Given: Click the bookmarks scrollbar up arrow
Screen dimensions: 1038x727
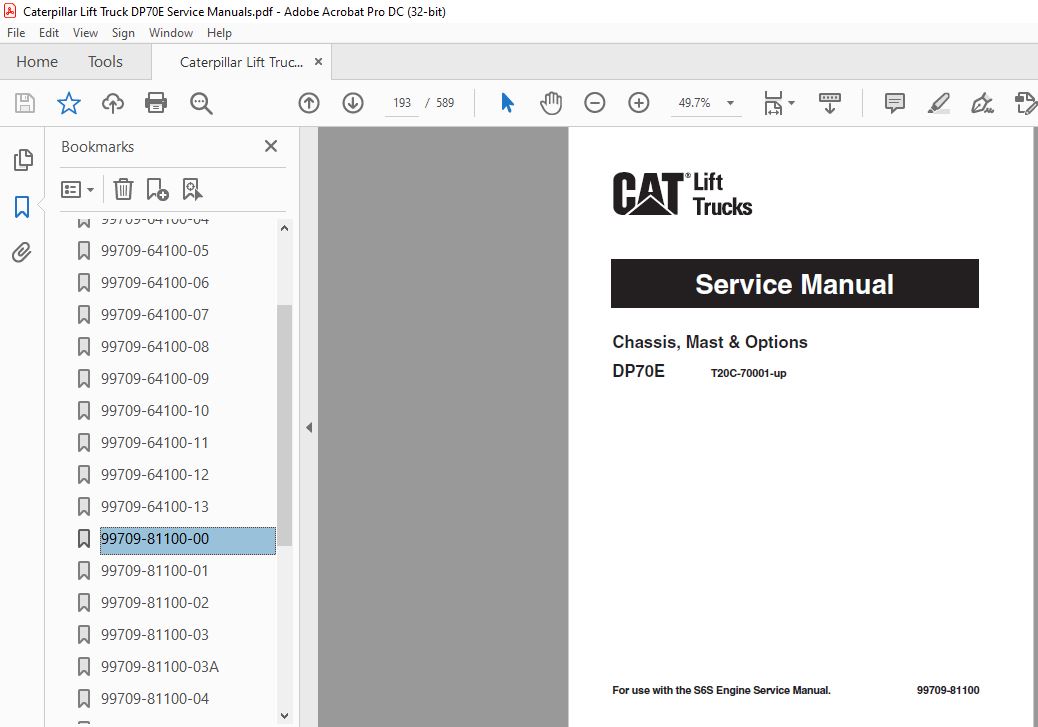Looking at the screenshot, I should 284,228.
